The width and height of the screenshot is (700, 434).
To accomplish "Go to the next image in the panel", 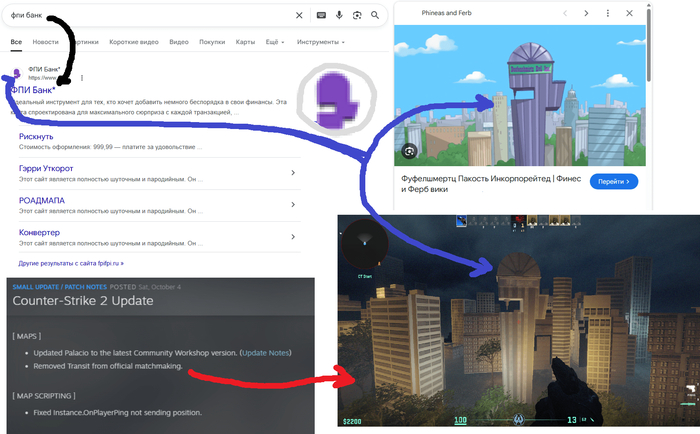I will pos(587,14).
